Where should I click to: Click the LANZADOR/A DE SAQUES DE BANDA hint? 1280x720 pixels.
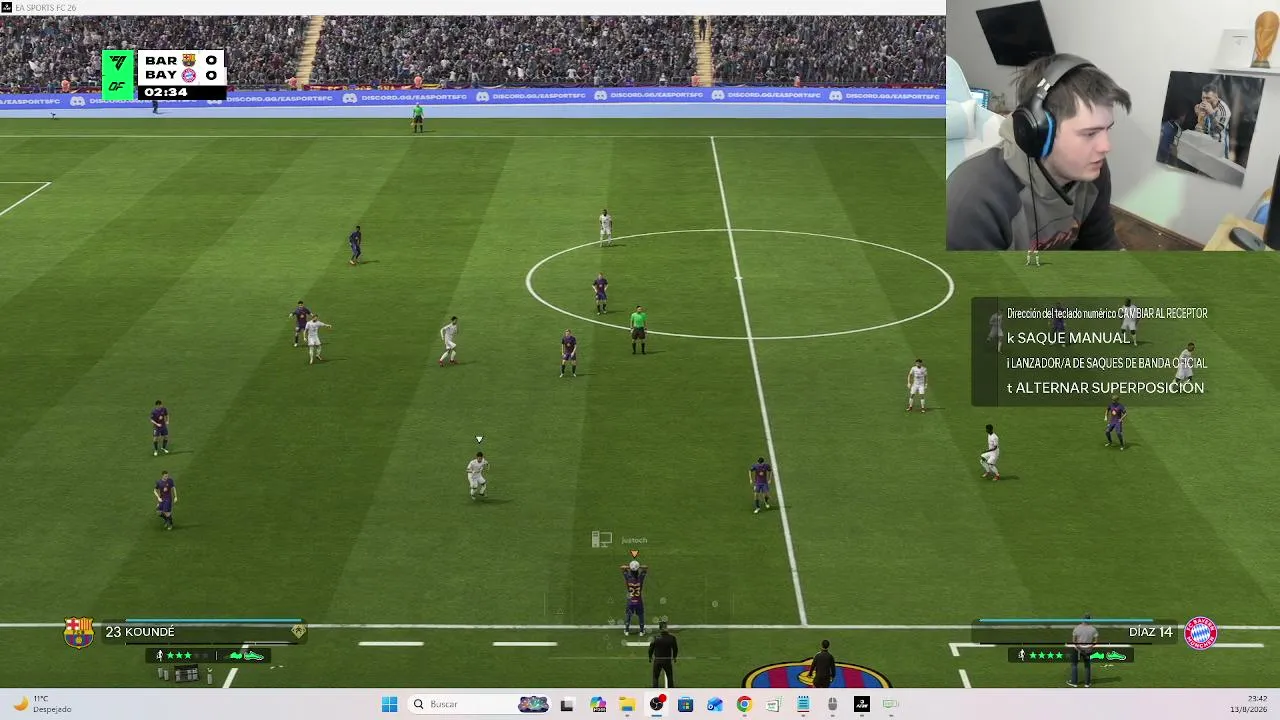click(1107, 363)
